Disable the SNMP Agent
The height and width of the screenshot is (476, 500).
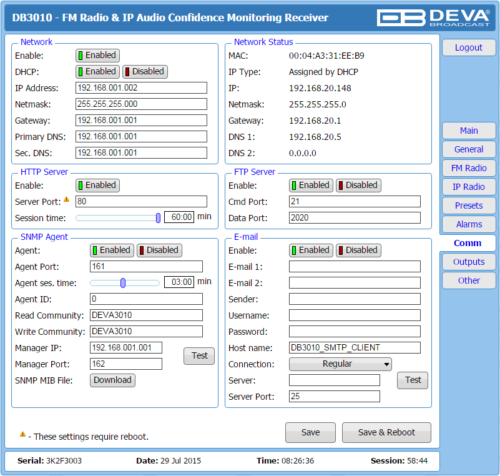[159, 250]
